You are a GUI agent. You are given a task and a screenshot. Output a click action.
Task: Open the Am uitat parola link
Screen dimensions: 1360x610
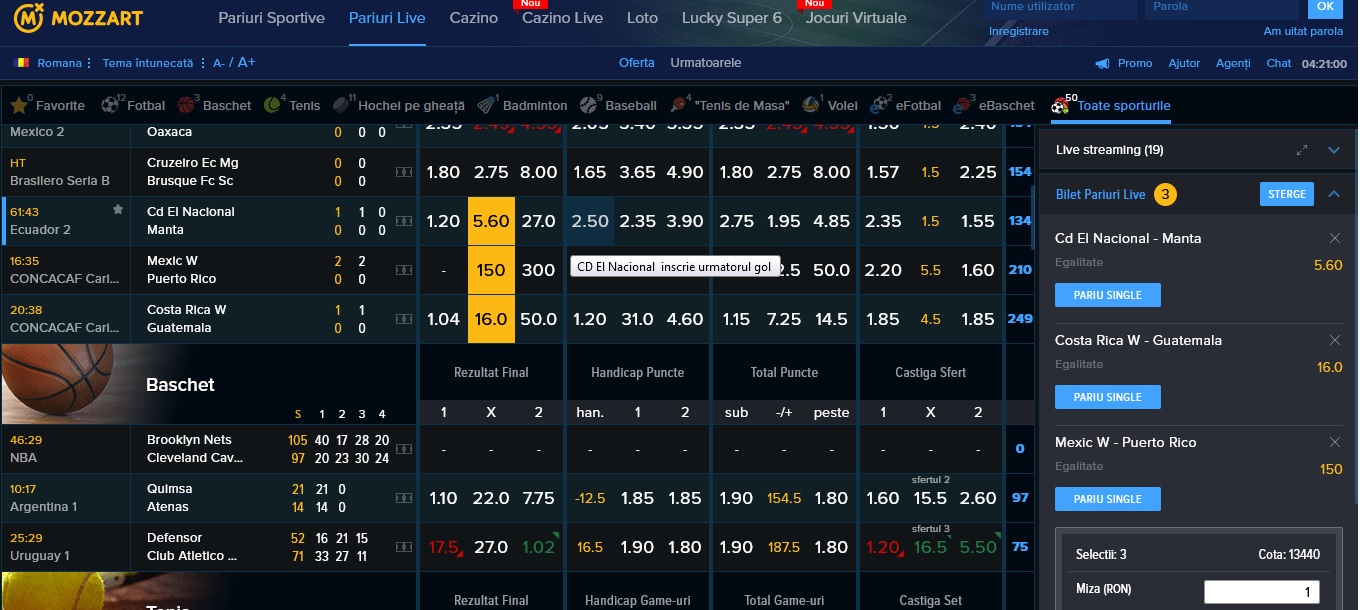[1303, 31]
